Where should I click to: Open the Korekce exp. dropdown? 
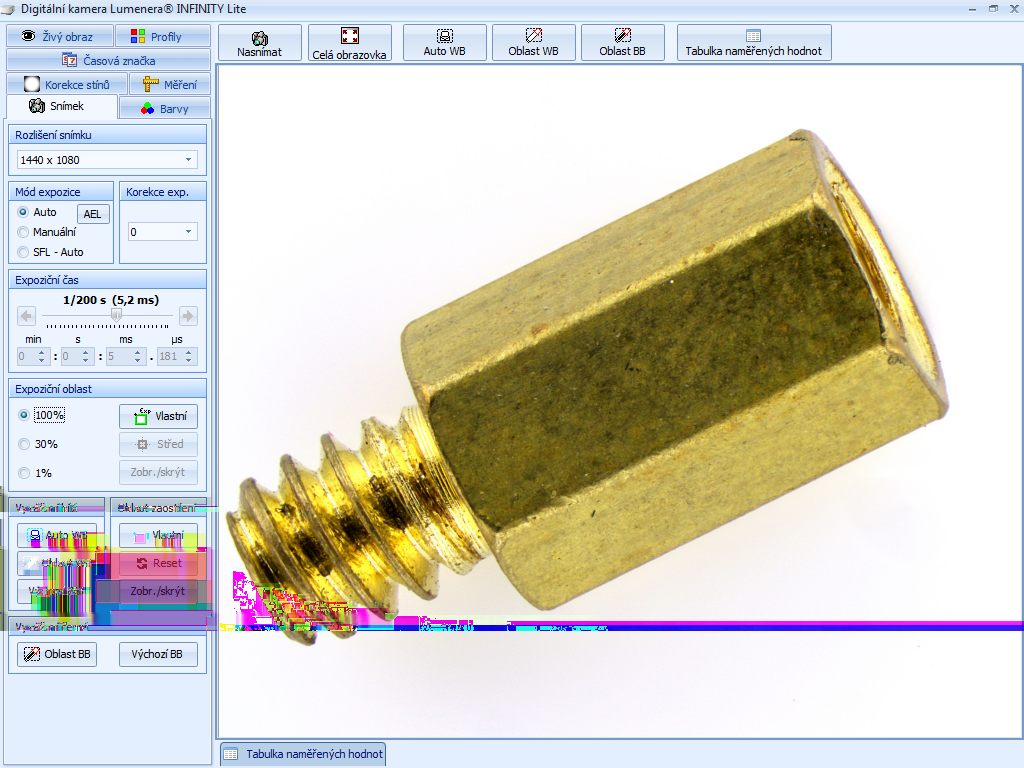(188, 232)
